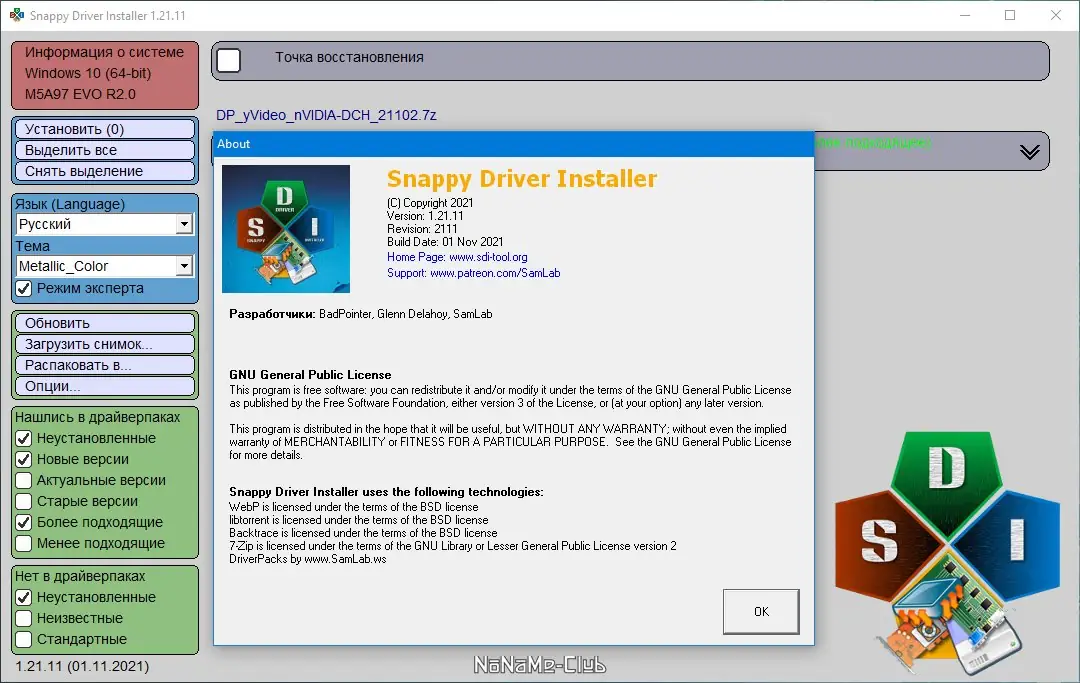Click the SDI logo inside the About dialog
1080x683 pixels.
tap(286, 228)
